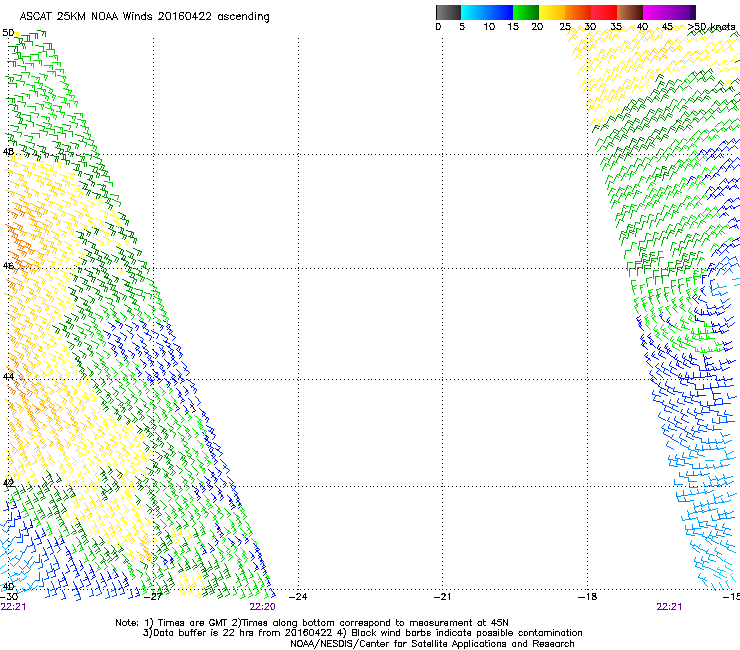The image size is (740, 650).
Task: Click the purple '22:20' time label
Action: point(262,607)
